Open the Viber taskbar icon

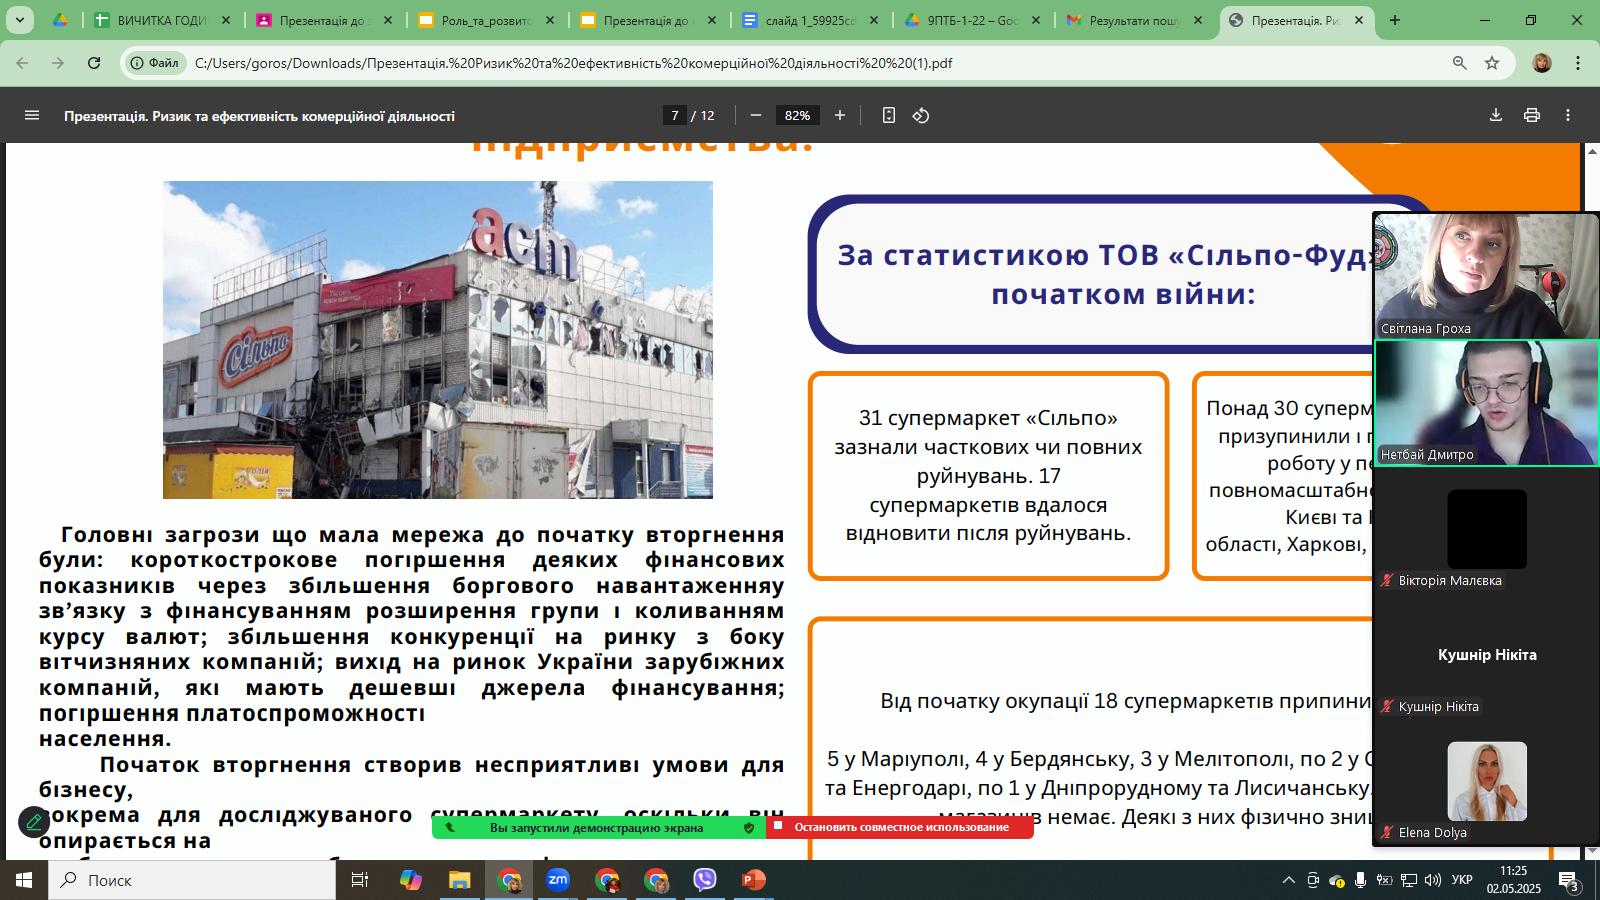705,880
